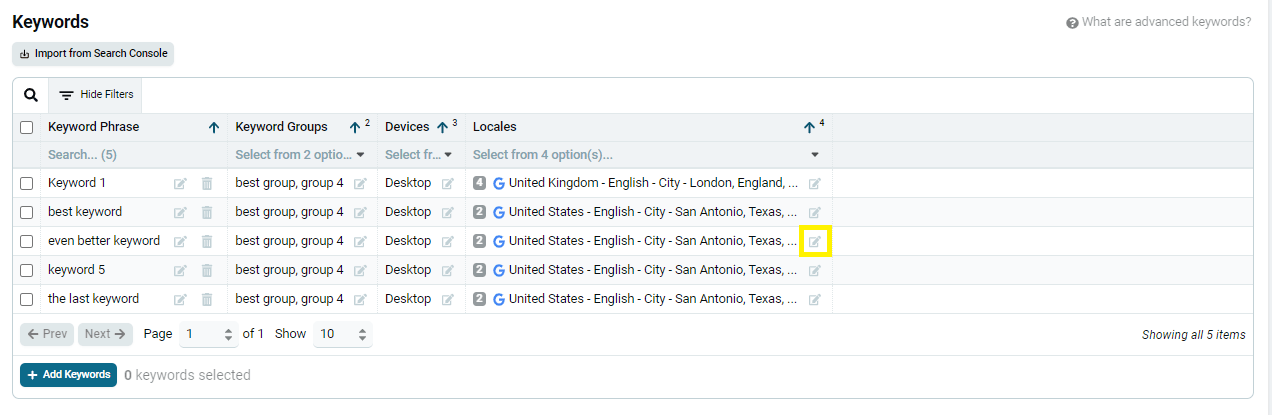Edit keyword groups for the last keyword

[x=360, y=299]
